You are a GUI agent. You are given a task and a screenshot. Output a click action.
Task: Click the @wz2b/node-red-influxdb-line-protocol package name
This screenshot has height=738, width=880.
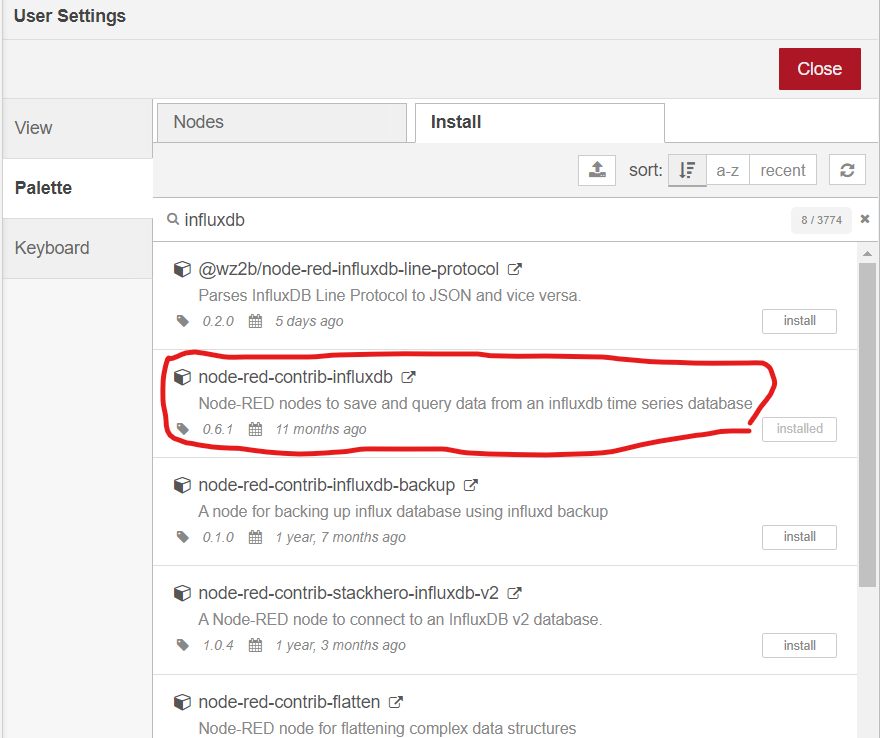[349, 269]
